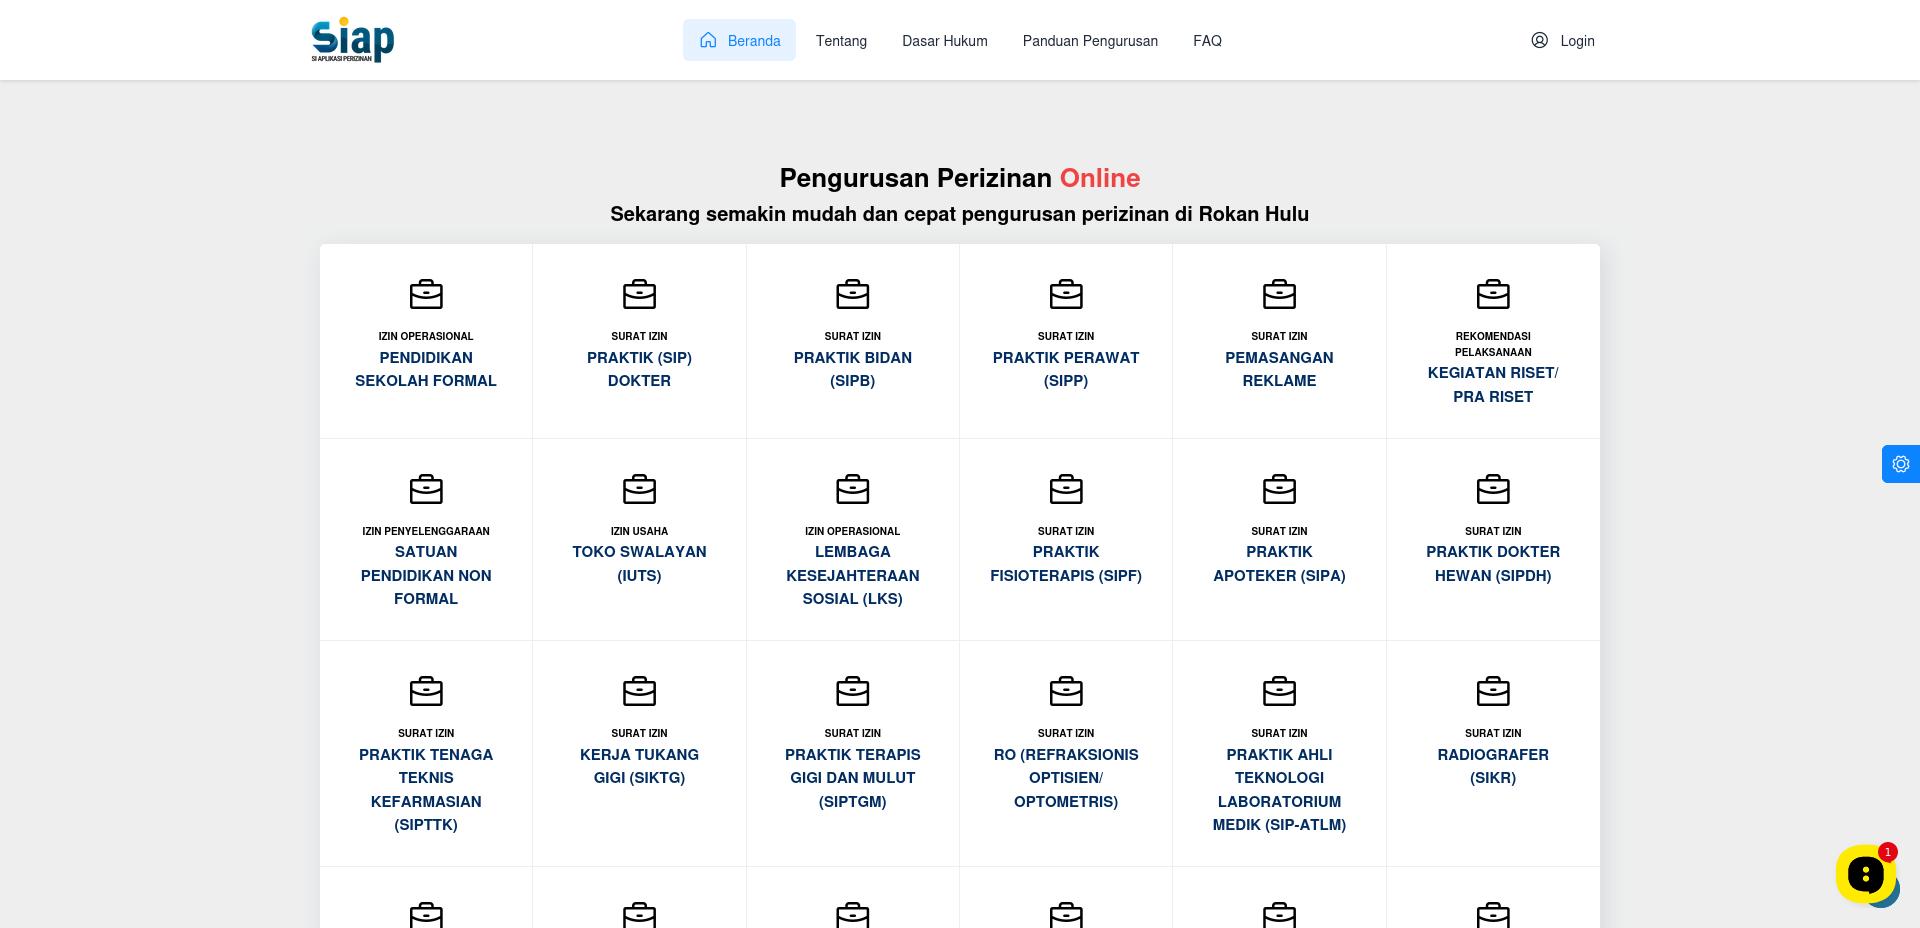Open the yellow chat widget icon
Image resolution: width=1920 pixels, height=928 pixels.
pos(1865,874)
